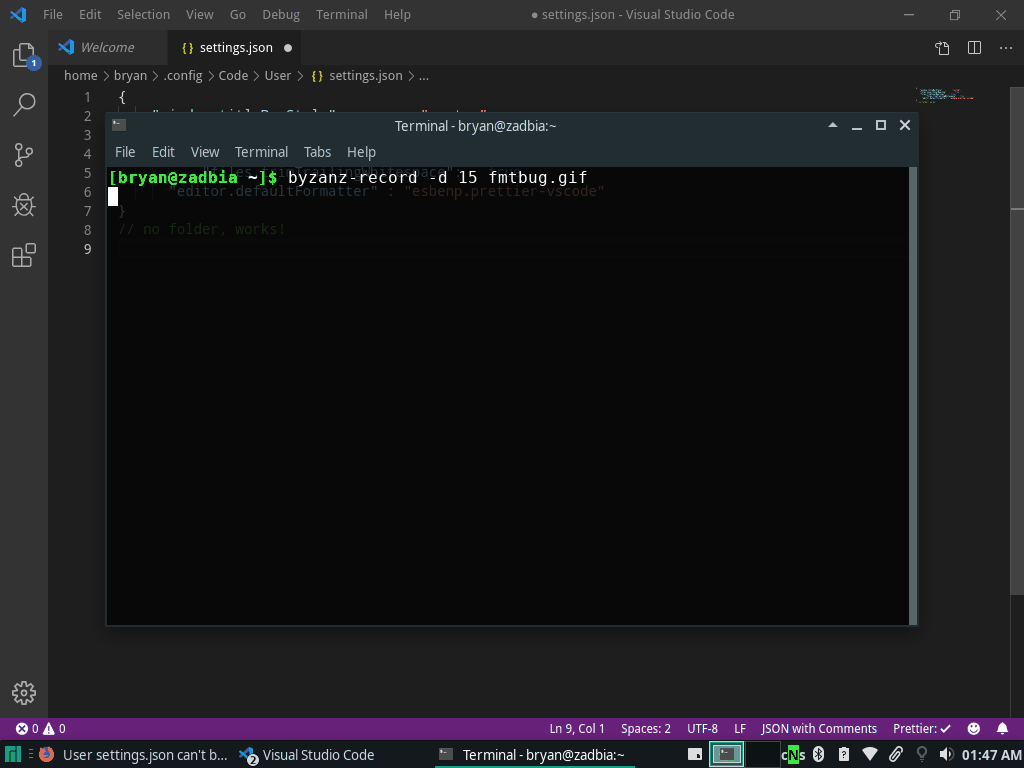The width and height of the screenshot is (1024, 768).
Task: Open the Search view in activity bar
Action: pyautogui.click(x=24, y=104)
